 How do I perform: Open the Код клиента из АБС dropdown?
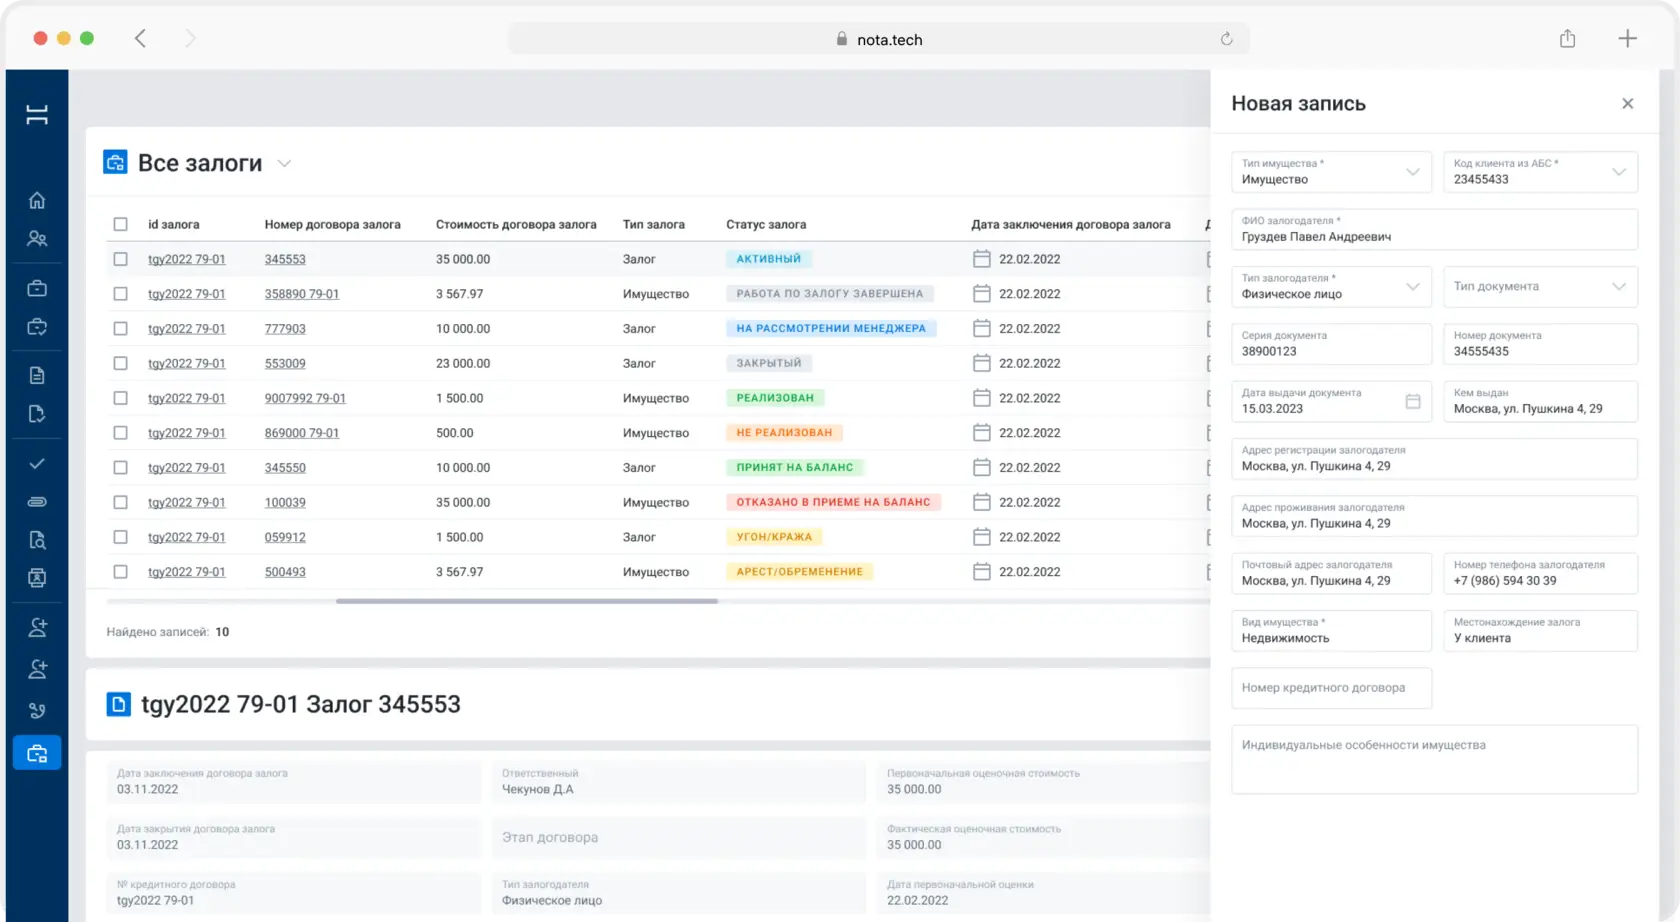[x=1540, y=172]
